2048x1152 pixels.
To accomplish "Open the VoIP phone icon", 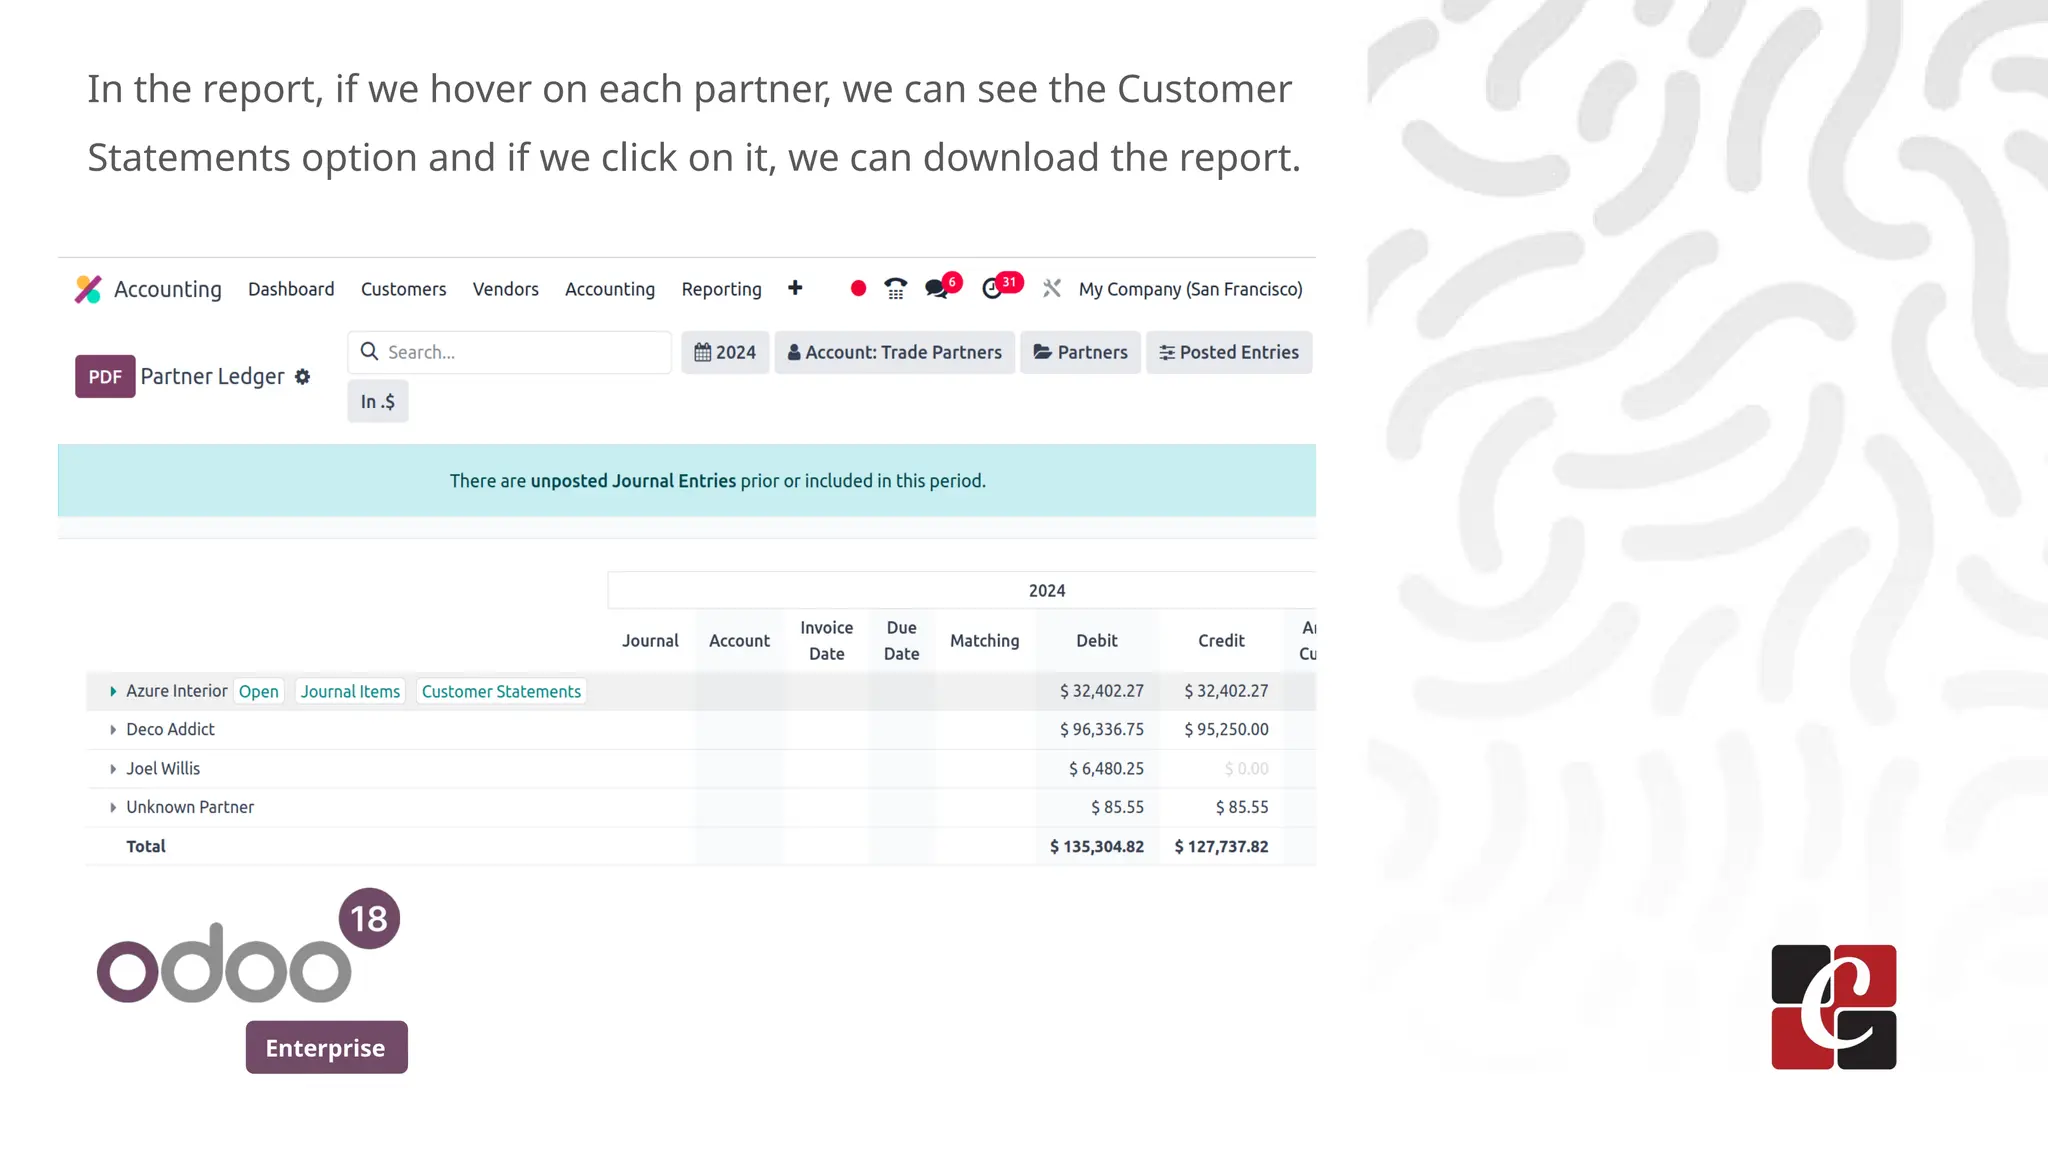I will [896, 289].
